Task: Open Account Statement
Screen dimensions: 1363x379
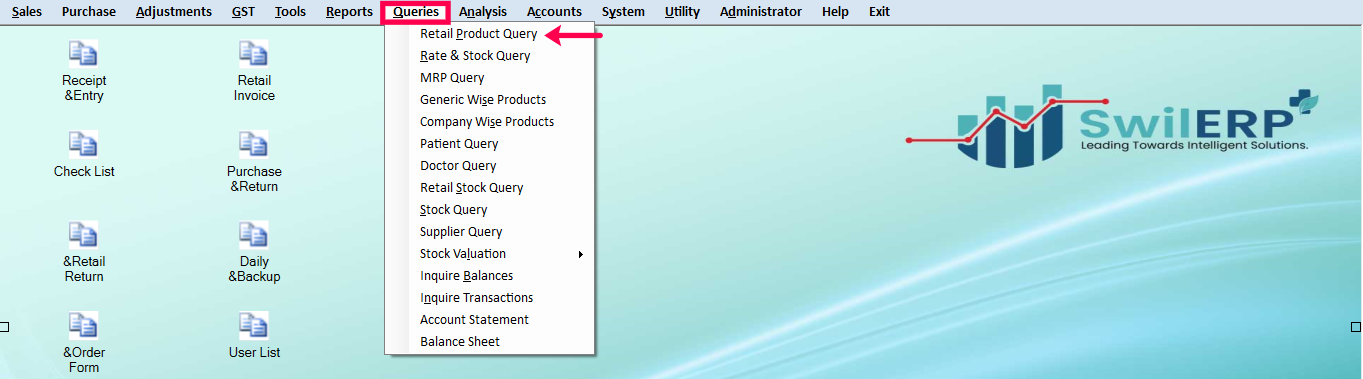Action: (x=490, y=320)
